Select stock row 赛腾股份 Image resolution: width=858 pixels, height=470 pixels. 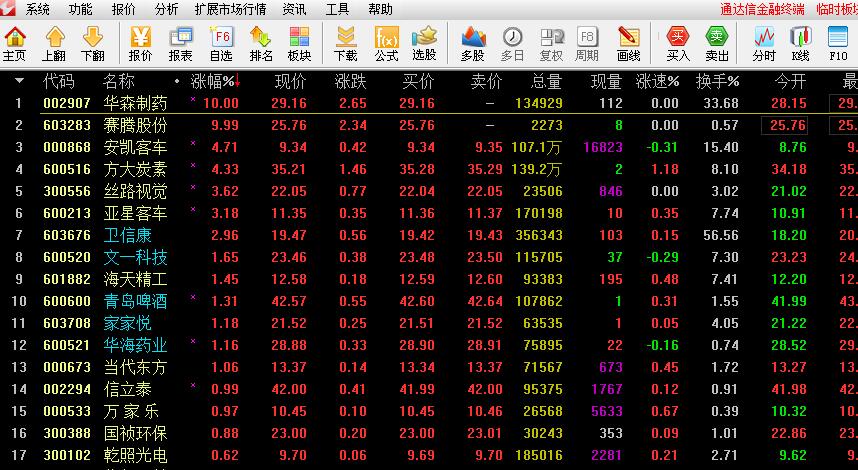[429, 125]
